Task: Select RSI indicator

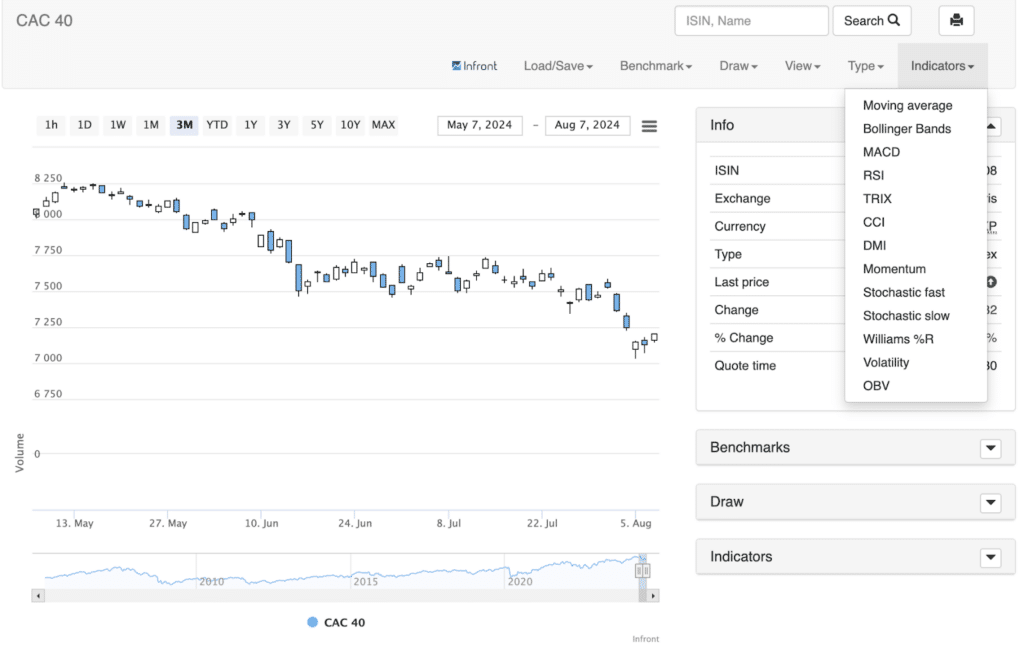Action: (x=873, y=175)
